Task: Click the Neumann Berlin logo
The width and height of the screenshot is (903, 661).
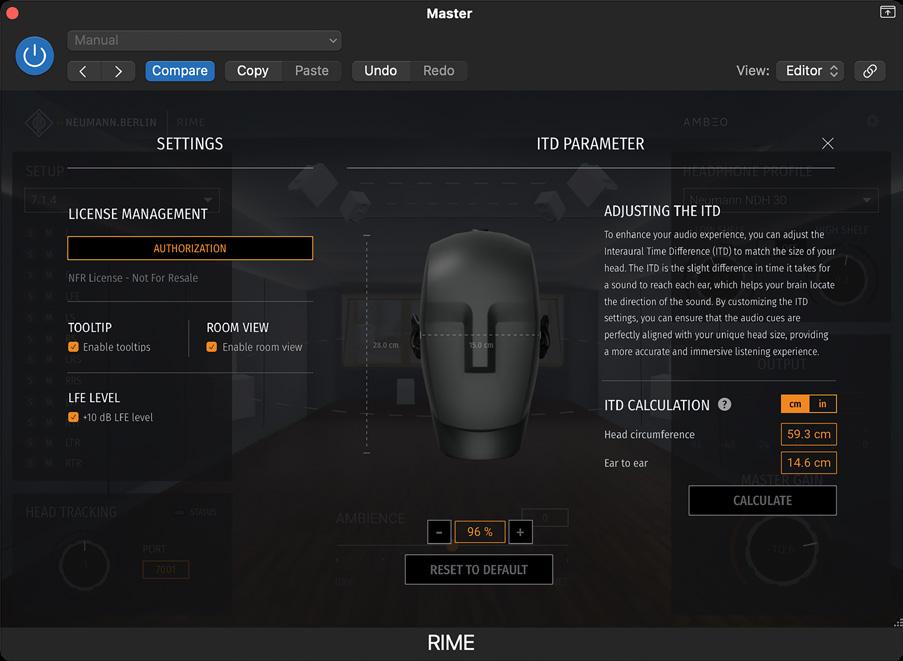Action: point(39,123)
